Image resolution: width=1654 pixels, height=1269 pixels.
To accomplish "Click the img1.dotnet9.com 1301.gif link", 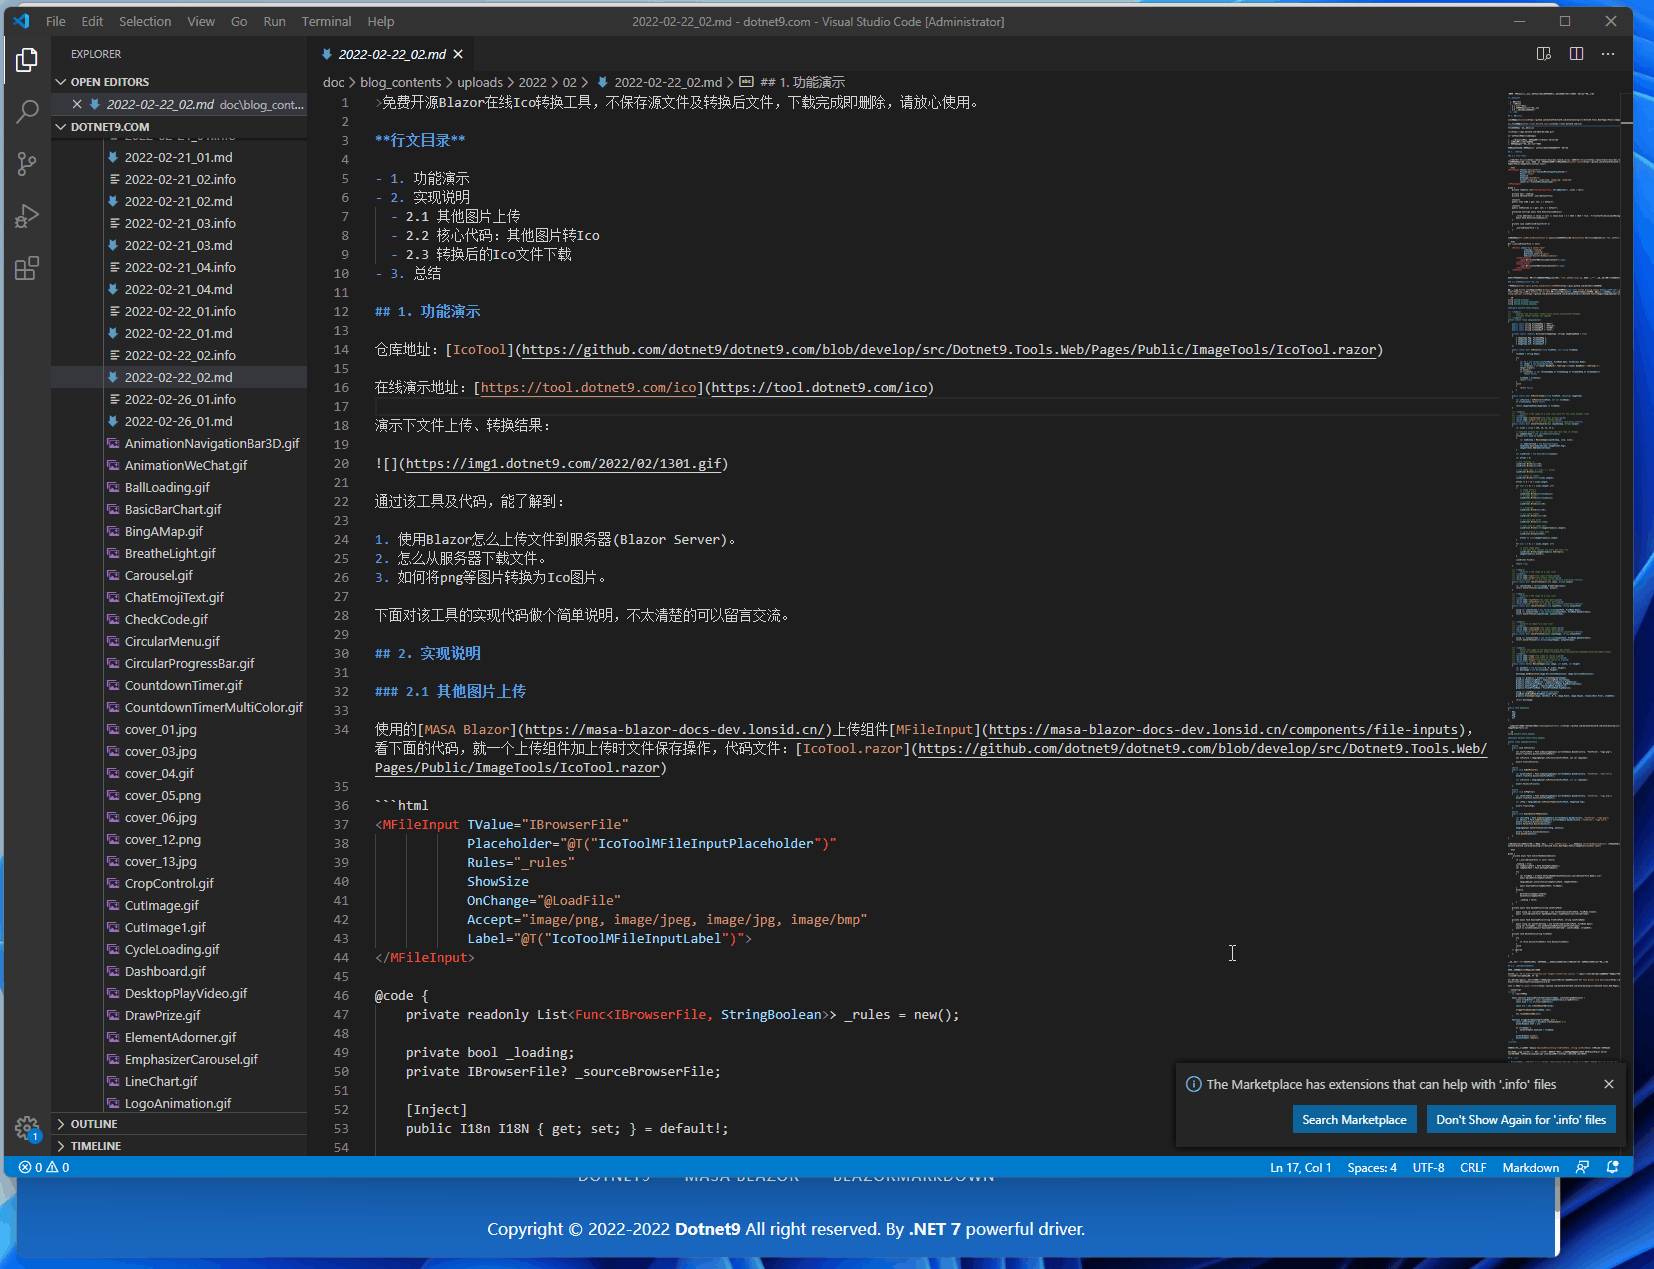I will point(563,463).
